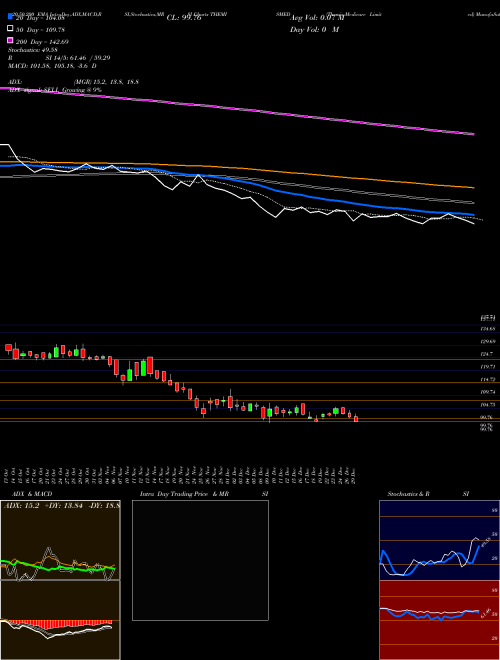The height and width of the screenshot is (660, 500).
Task: Click the blue 20 Day EMA legend swatch
Action: (10, 16)
